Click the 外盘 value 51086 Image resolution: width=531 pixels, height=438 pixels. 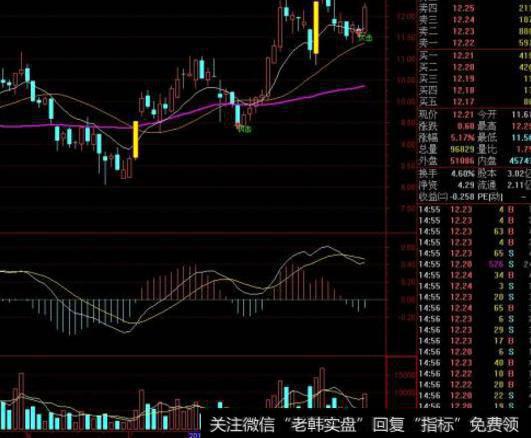[462, 161]
